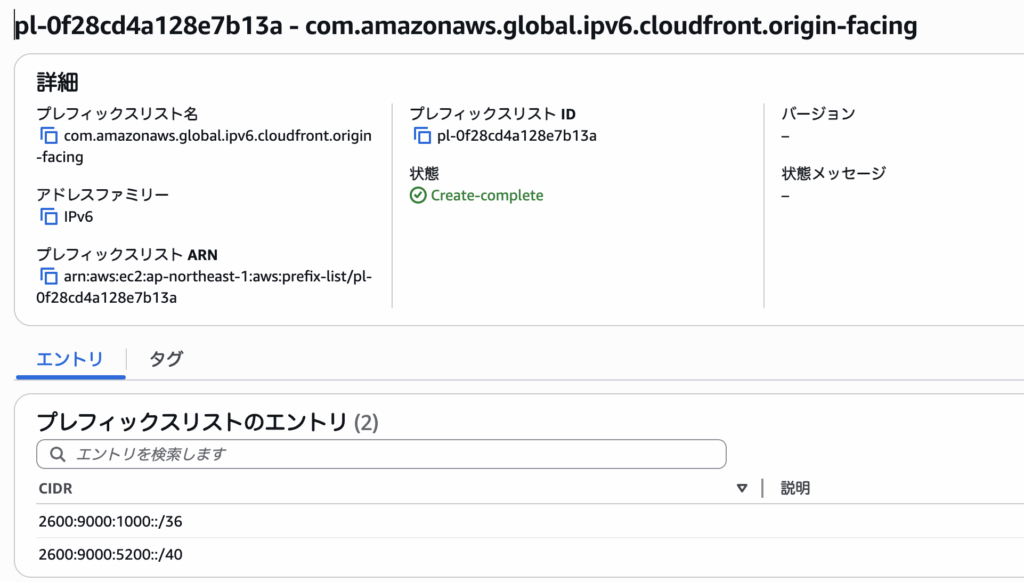
Task: Click the page title heading
Action: pos(465,26)
